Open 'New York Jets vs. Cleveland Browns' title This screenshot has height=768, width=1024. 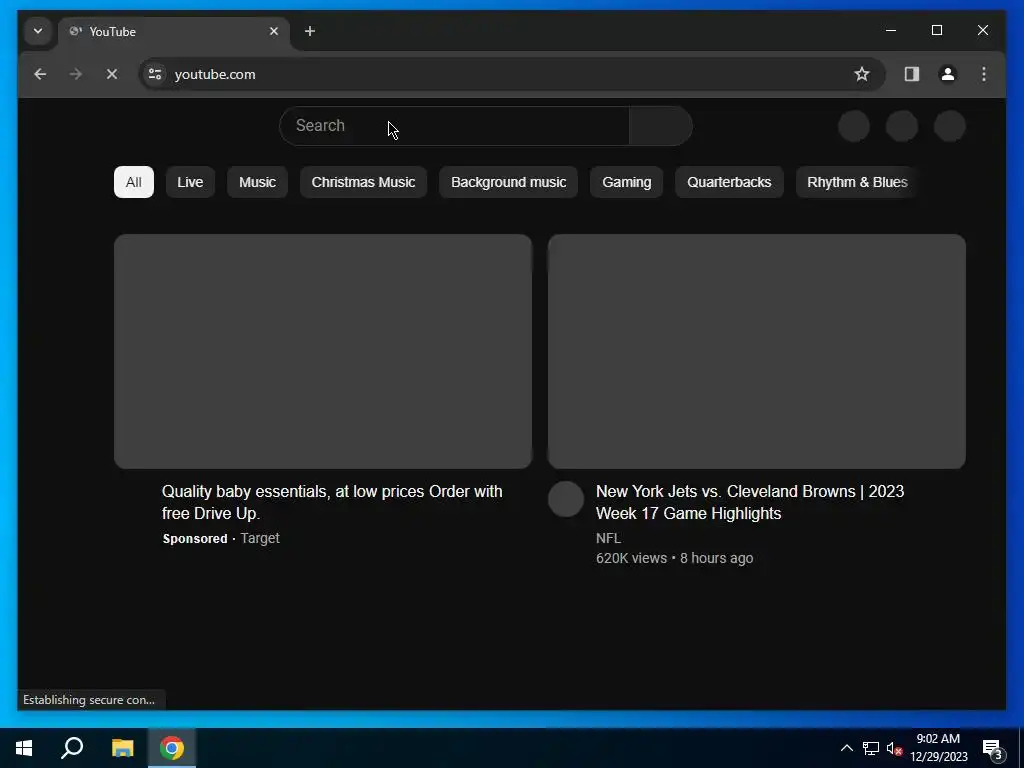[750, 502]
